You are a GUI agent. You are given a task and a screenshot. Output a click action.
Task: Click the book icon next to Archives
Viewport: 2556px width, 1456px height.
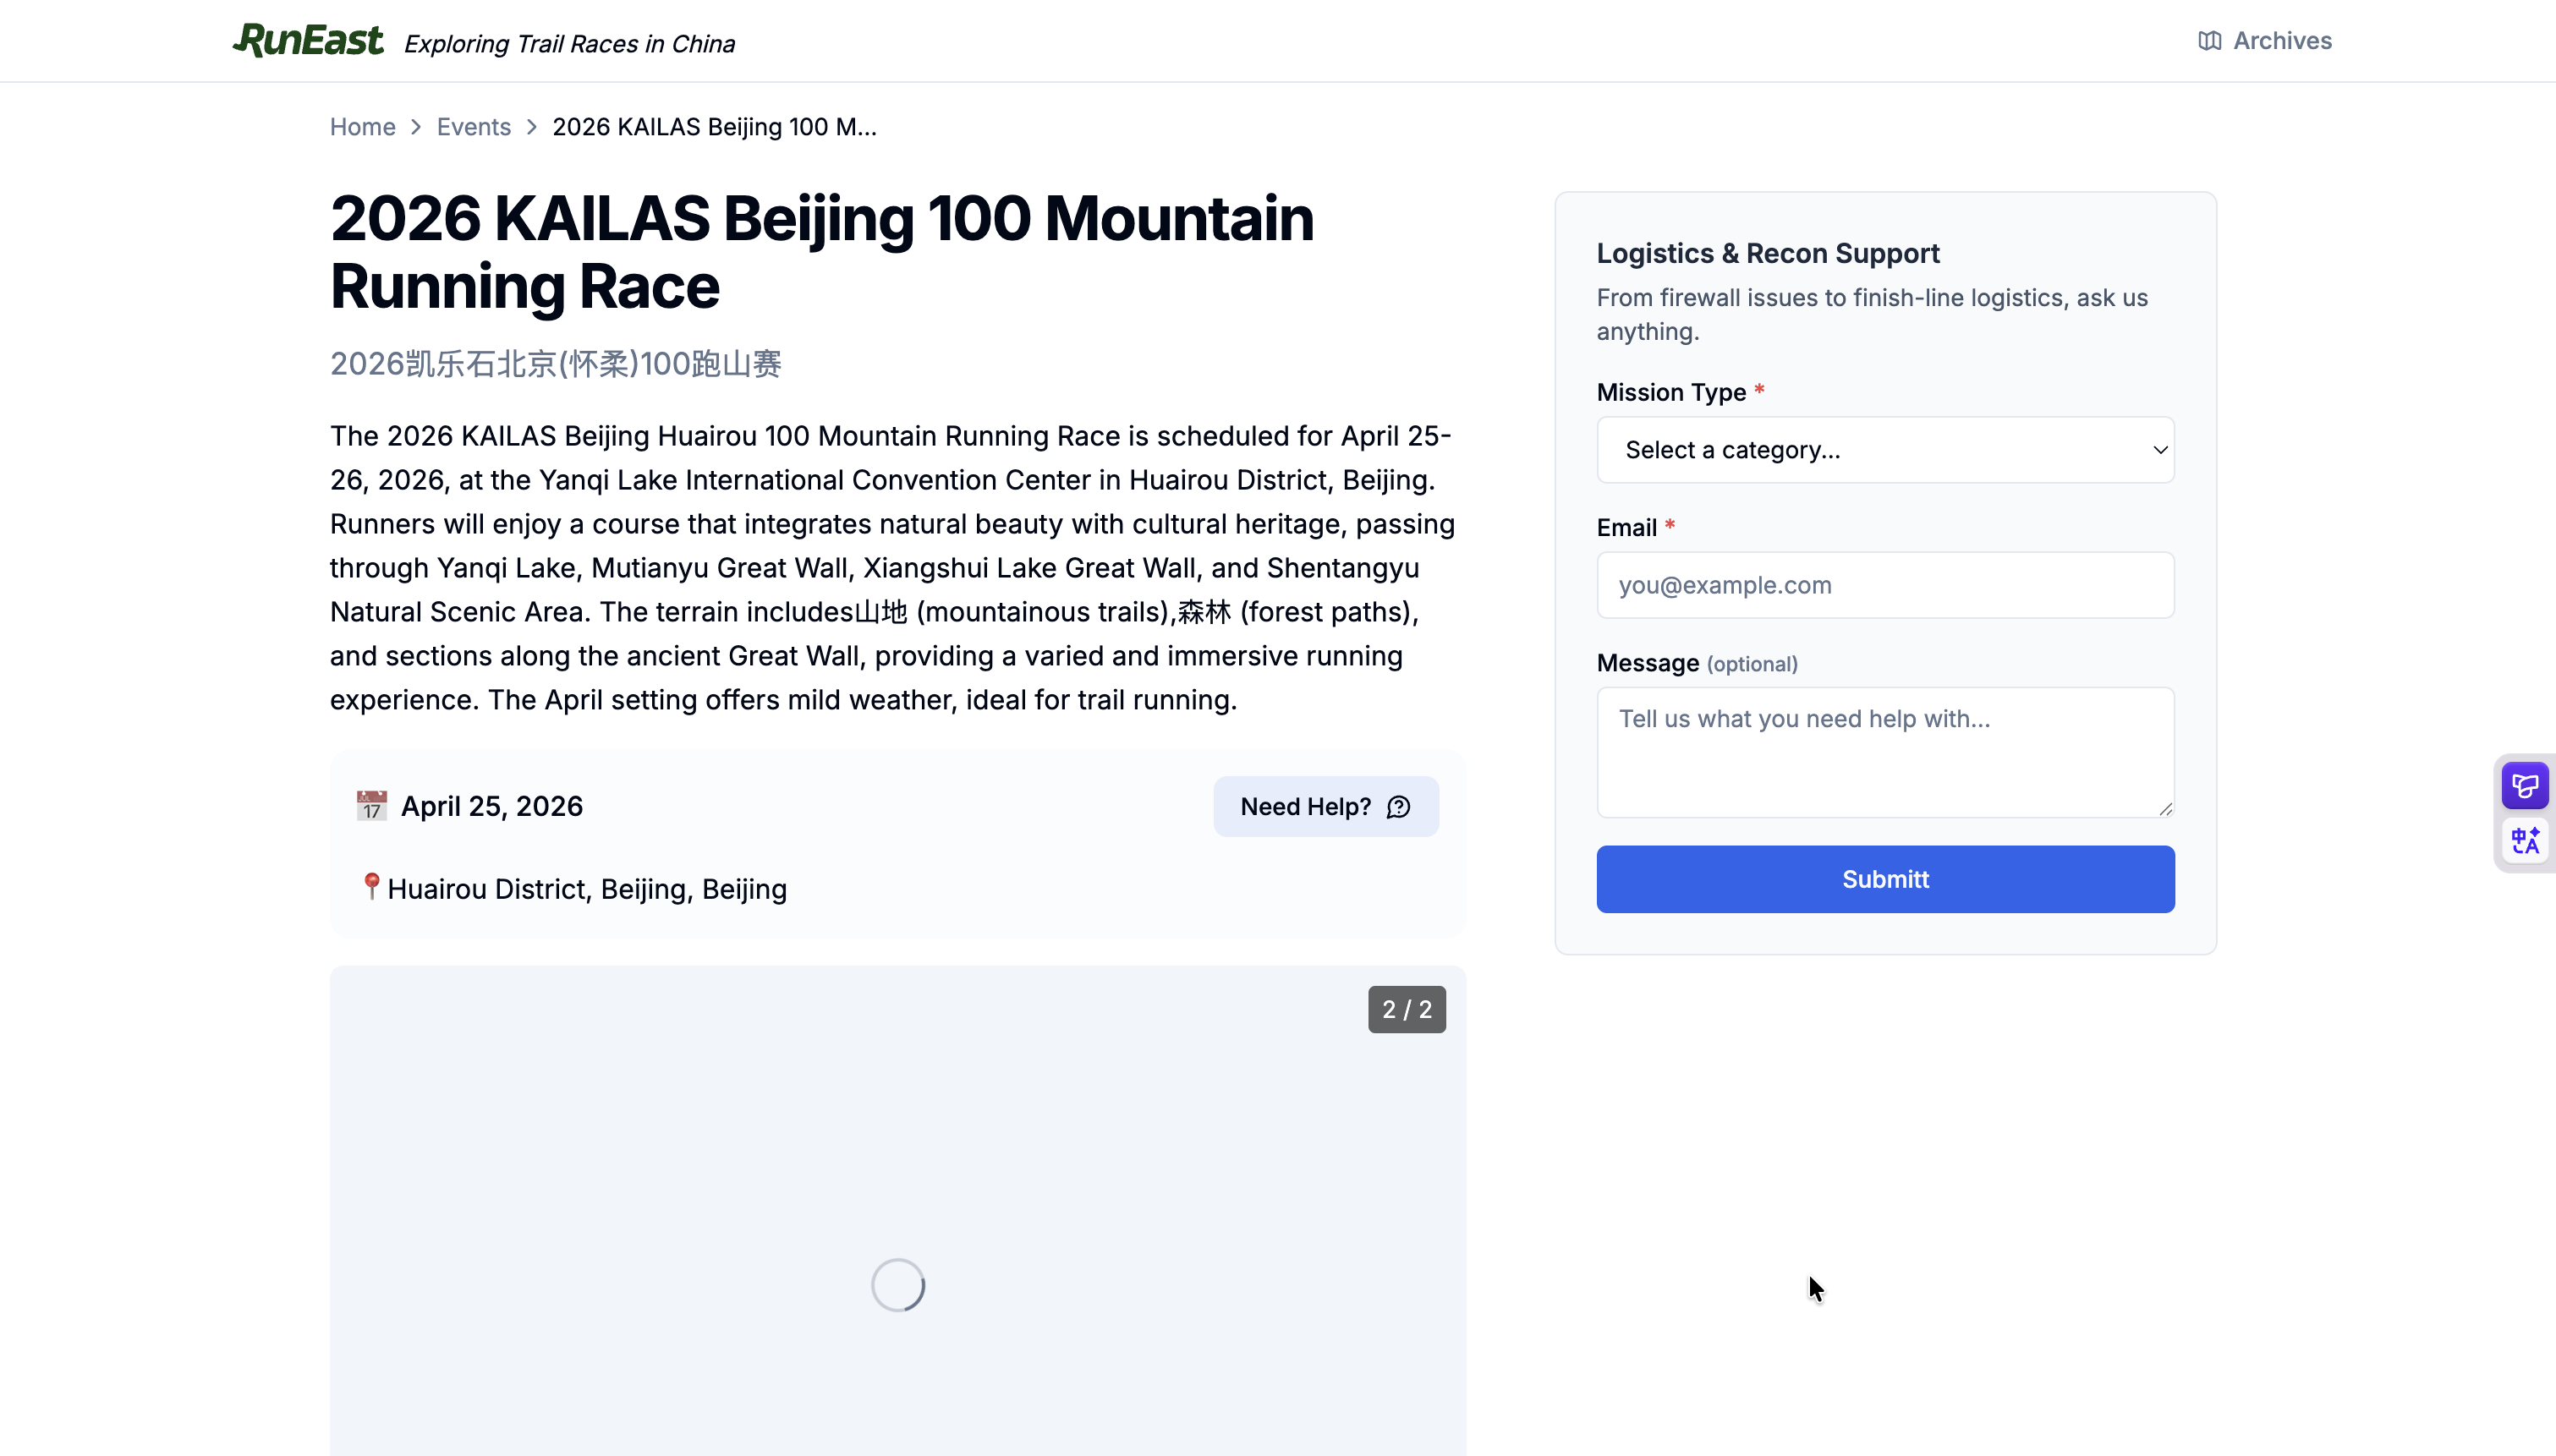2209,40
